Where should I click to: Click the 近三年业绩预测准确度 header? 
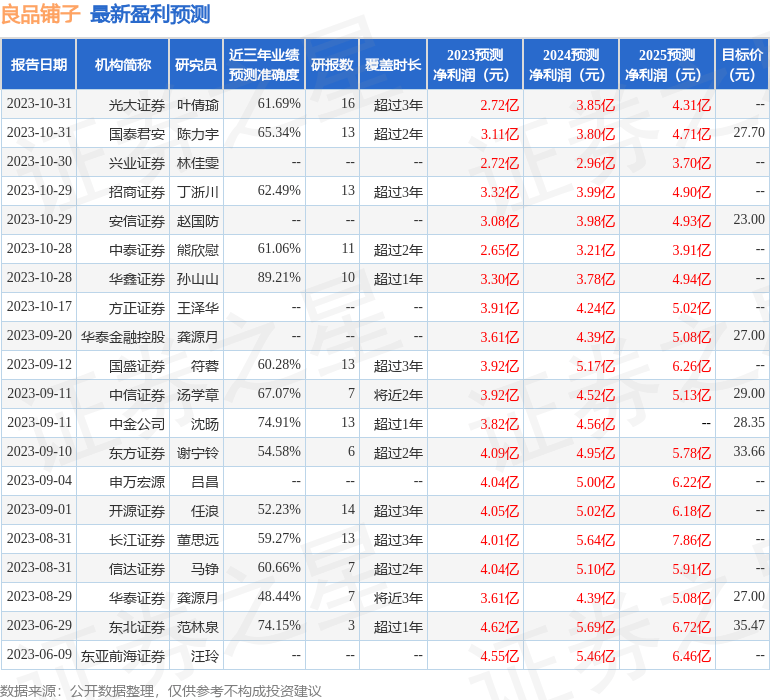point(264,64)
